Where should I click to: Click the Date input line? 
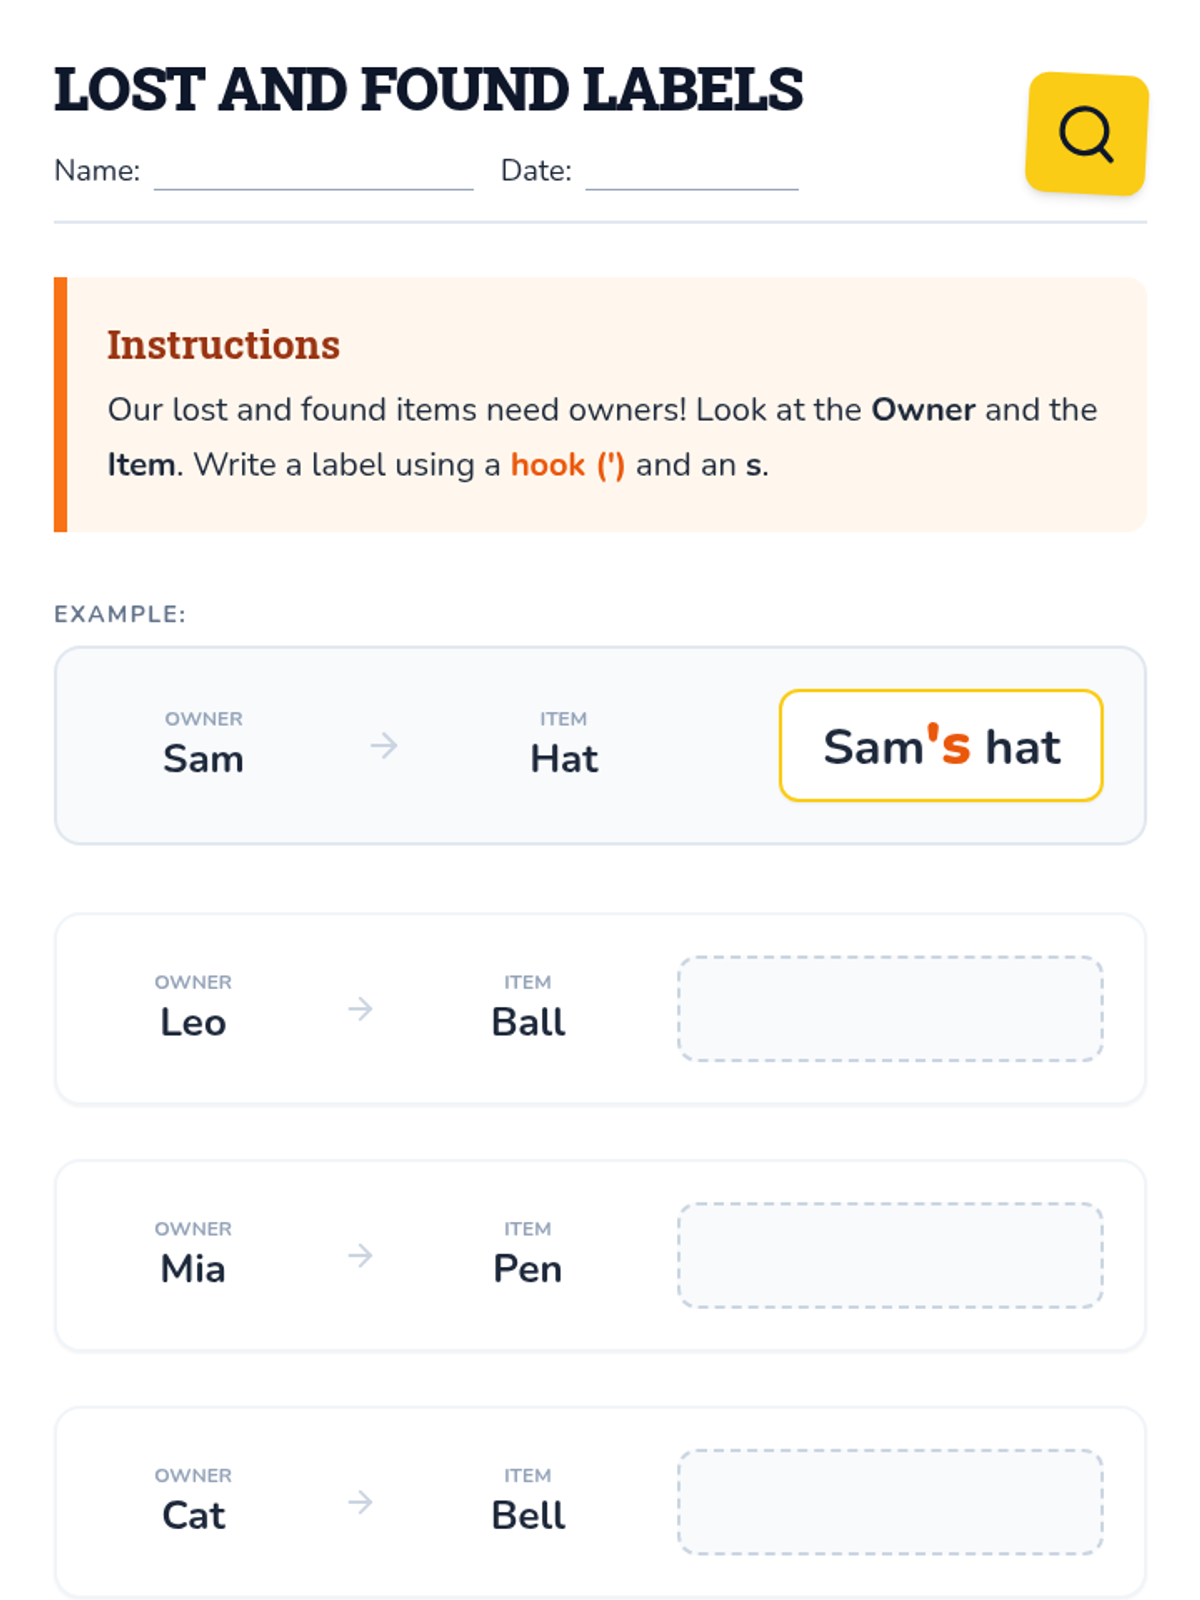click(691, 174)
